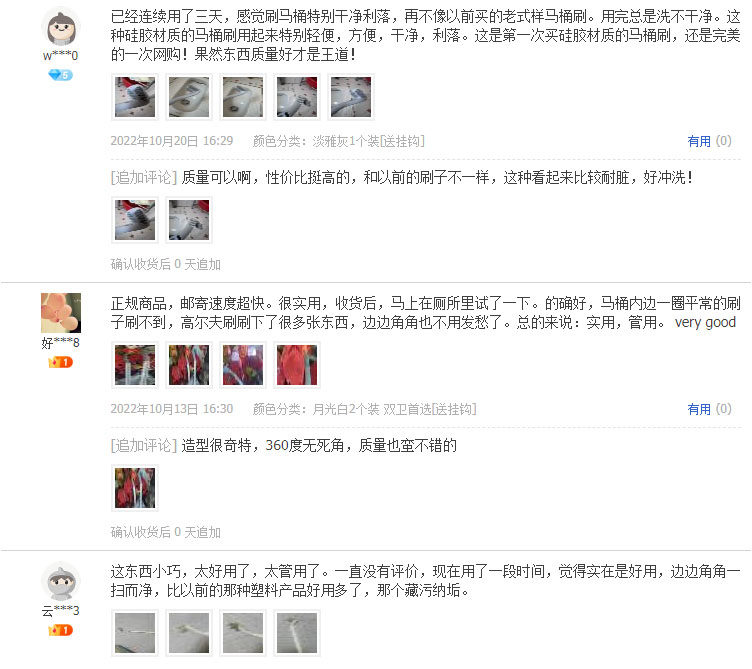Open the 好***8 reviewer's flower avatar
The image size is (752, 669).
click(61, 313)
